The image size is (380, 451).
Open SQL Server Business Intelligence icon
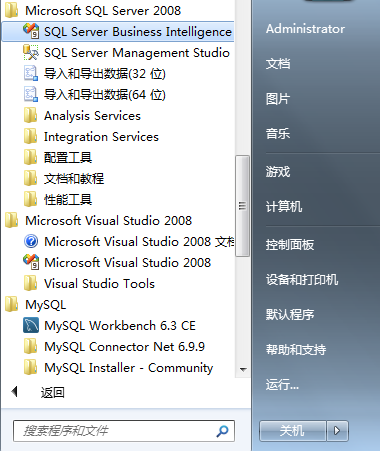(31, 31)
